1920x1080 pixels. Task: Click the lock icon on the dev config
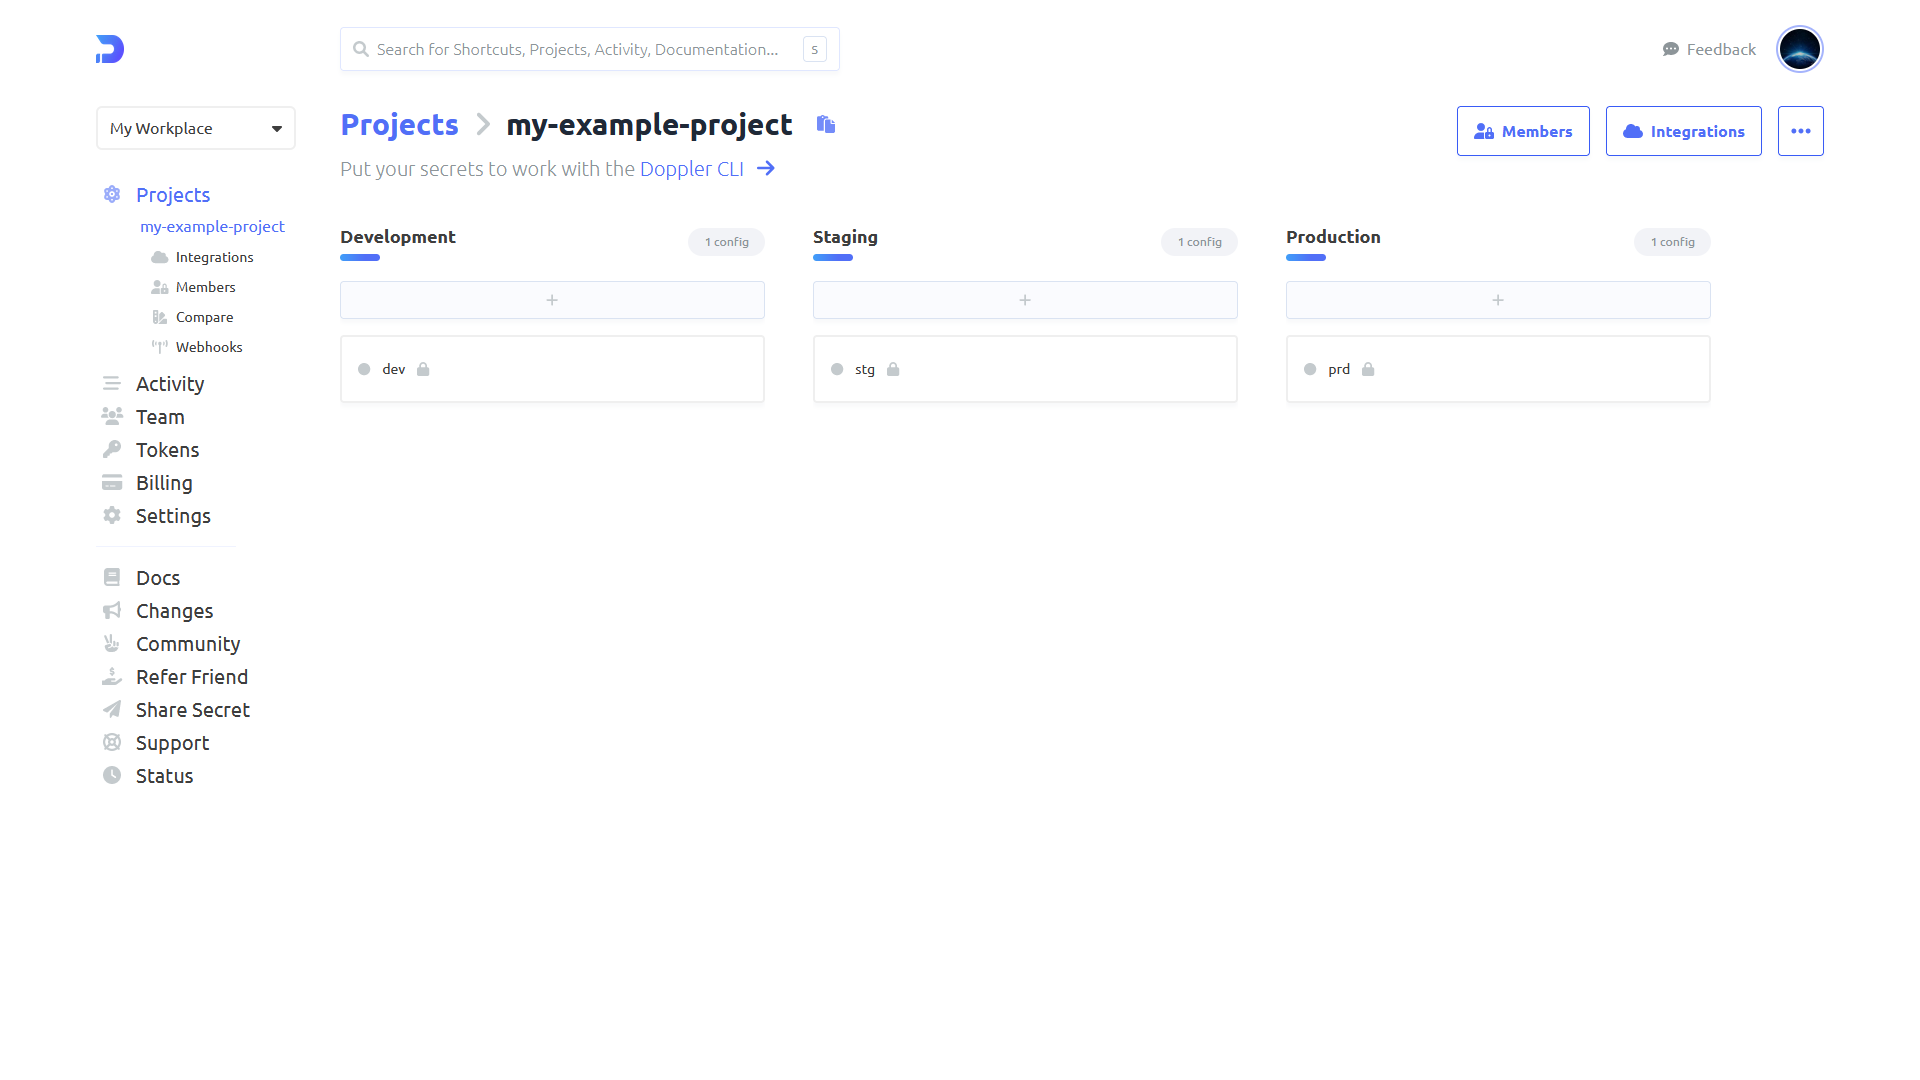[424, 369]
